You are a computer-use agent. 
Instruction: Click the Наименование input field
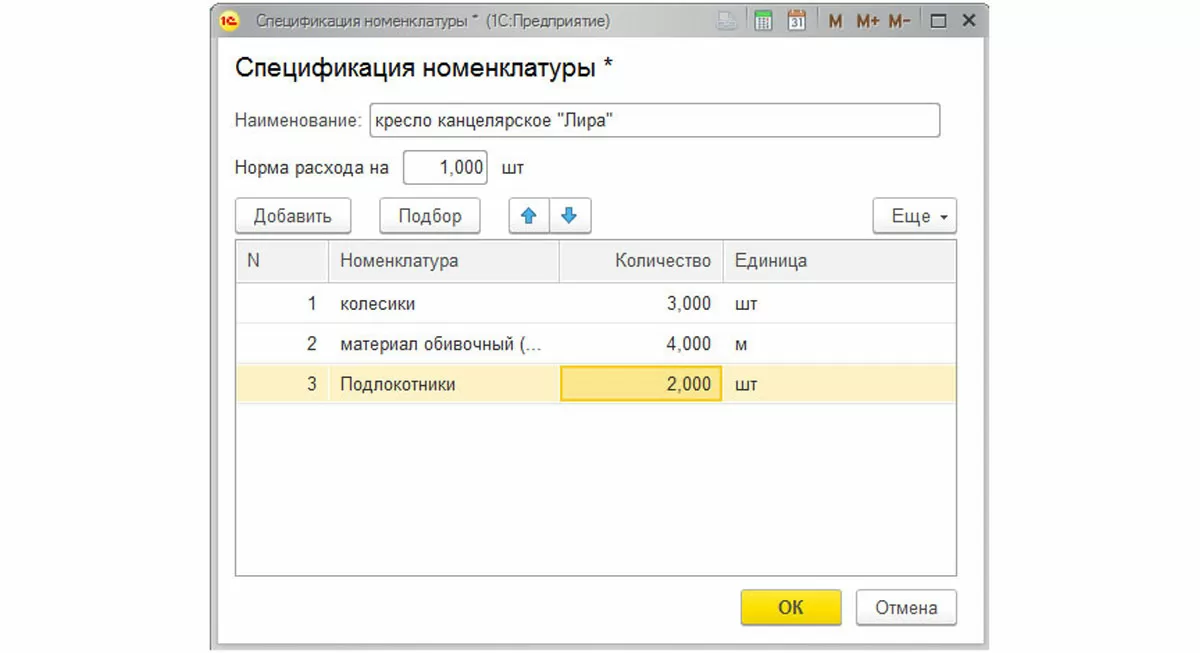(x=655, y=120)
